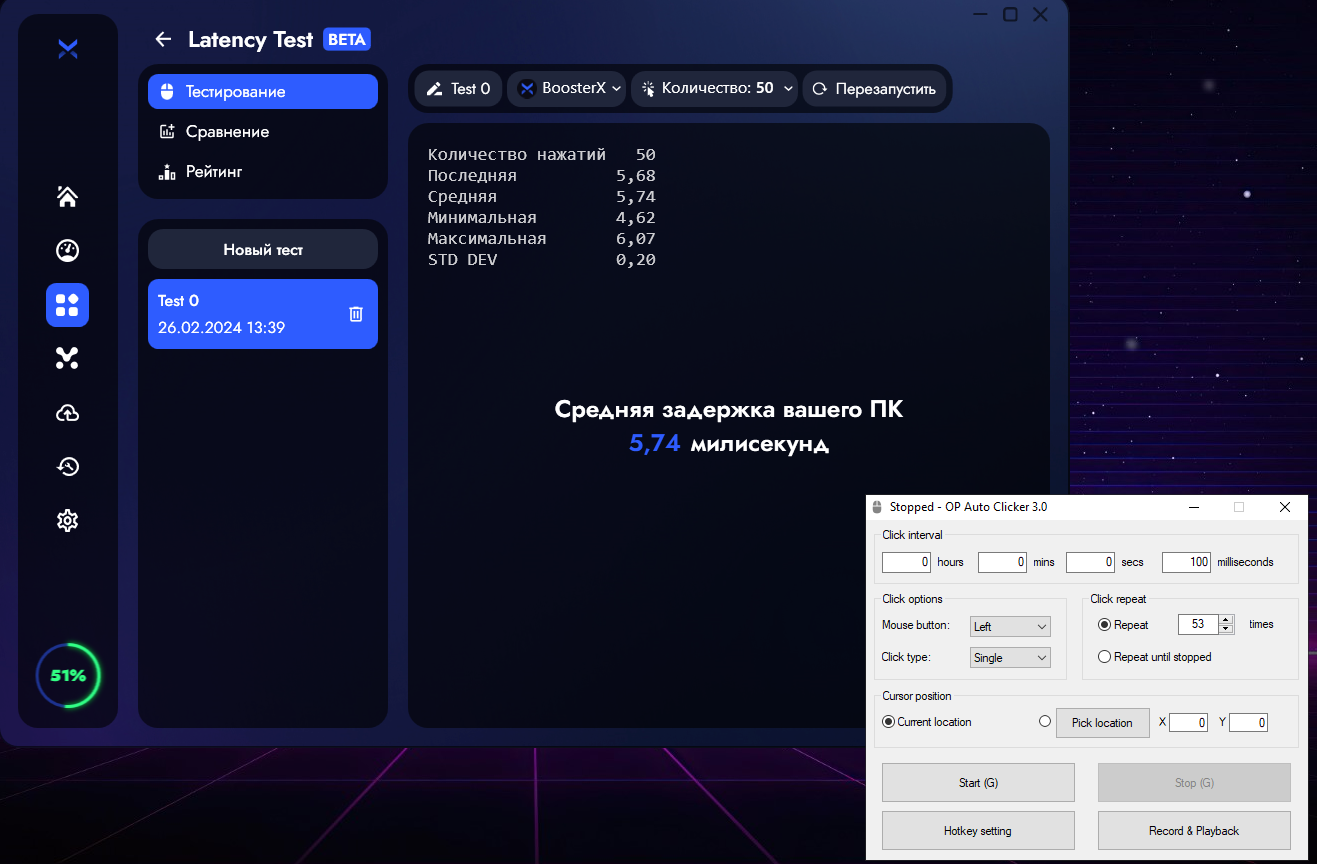Open the Home page from the sidebar
Viewport: 1317px width, 864px height.
(67, 197)
